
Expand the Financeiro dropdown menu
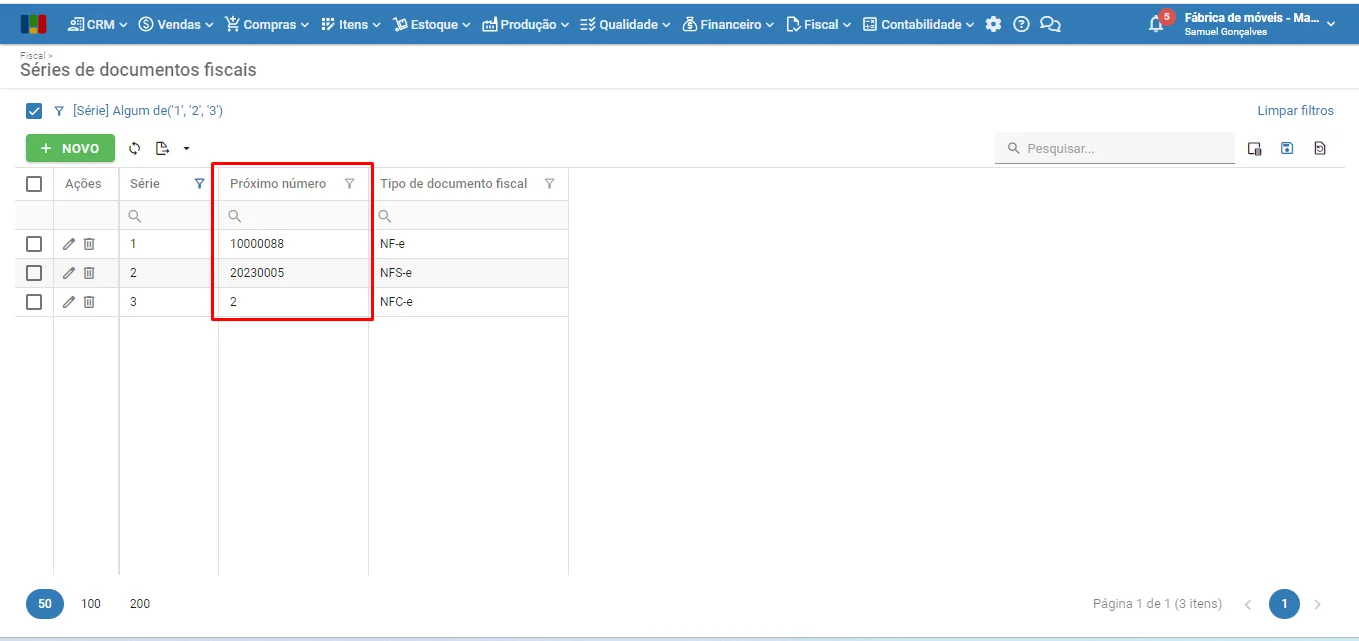(728, 24)
